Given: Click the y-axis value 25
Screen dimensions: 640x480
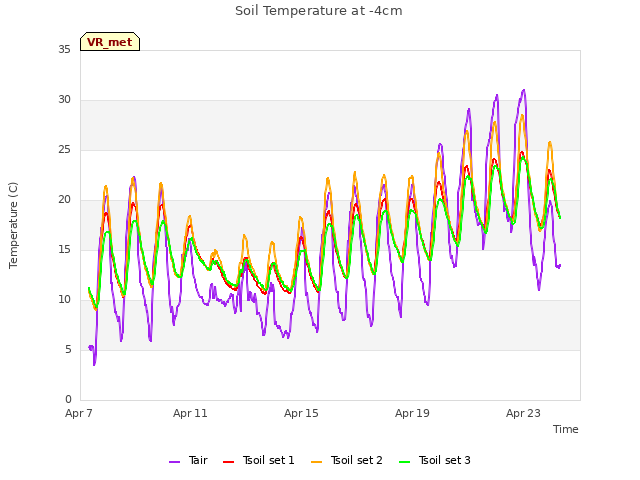Looking at the screenshot, I should tap(64, 150).
